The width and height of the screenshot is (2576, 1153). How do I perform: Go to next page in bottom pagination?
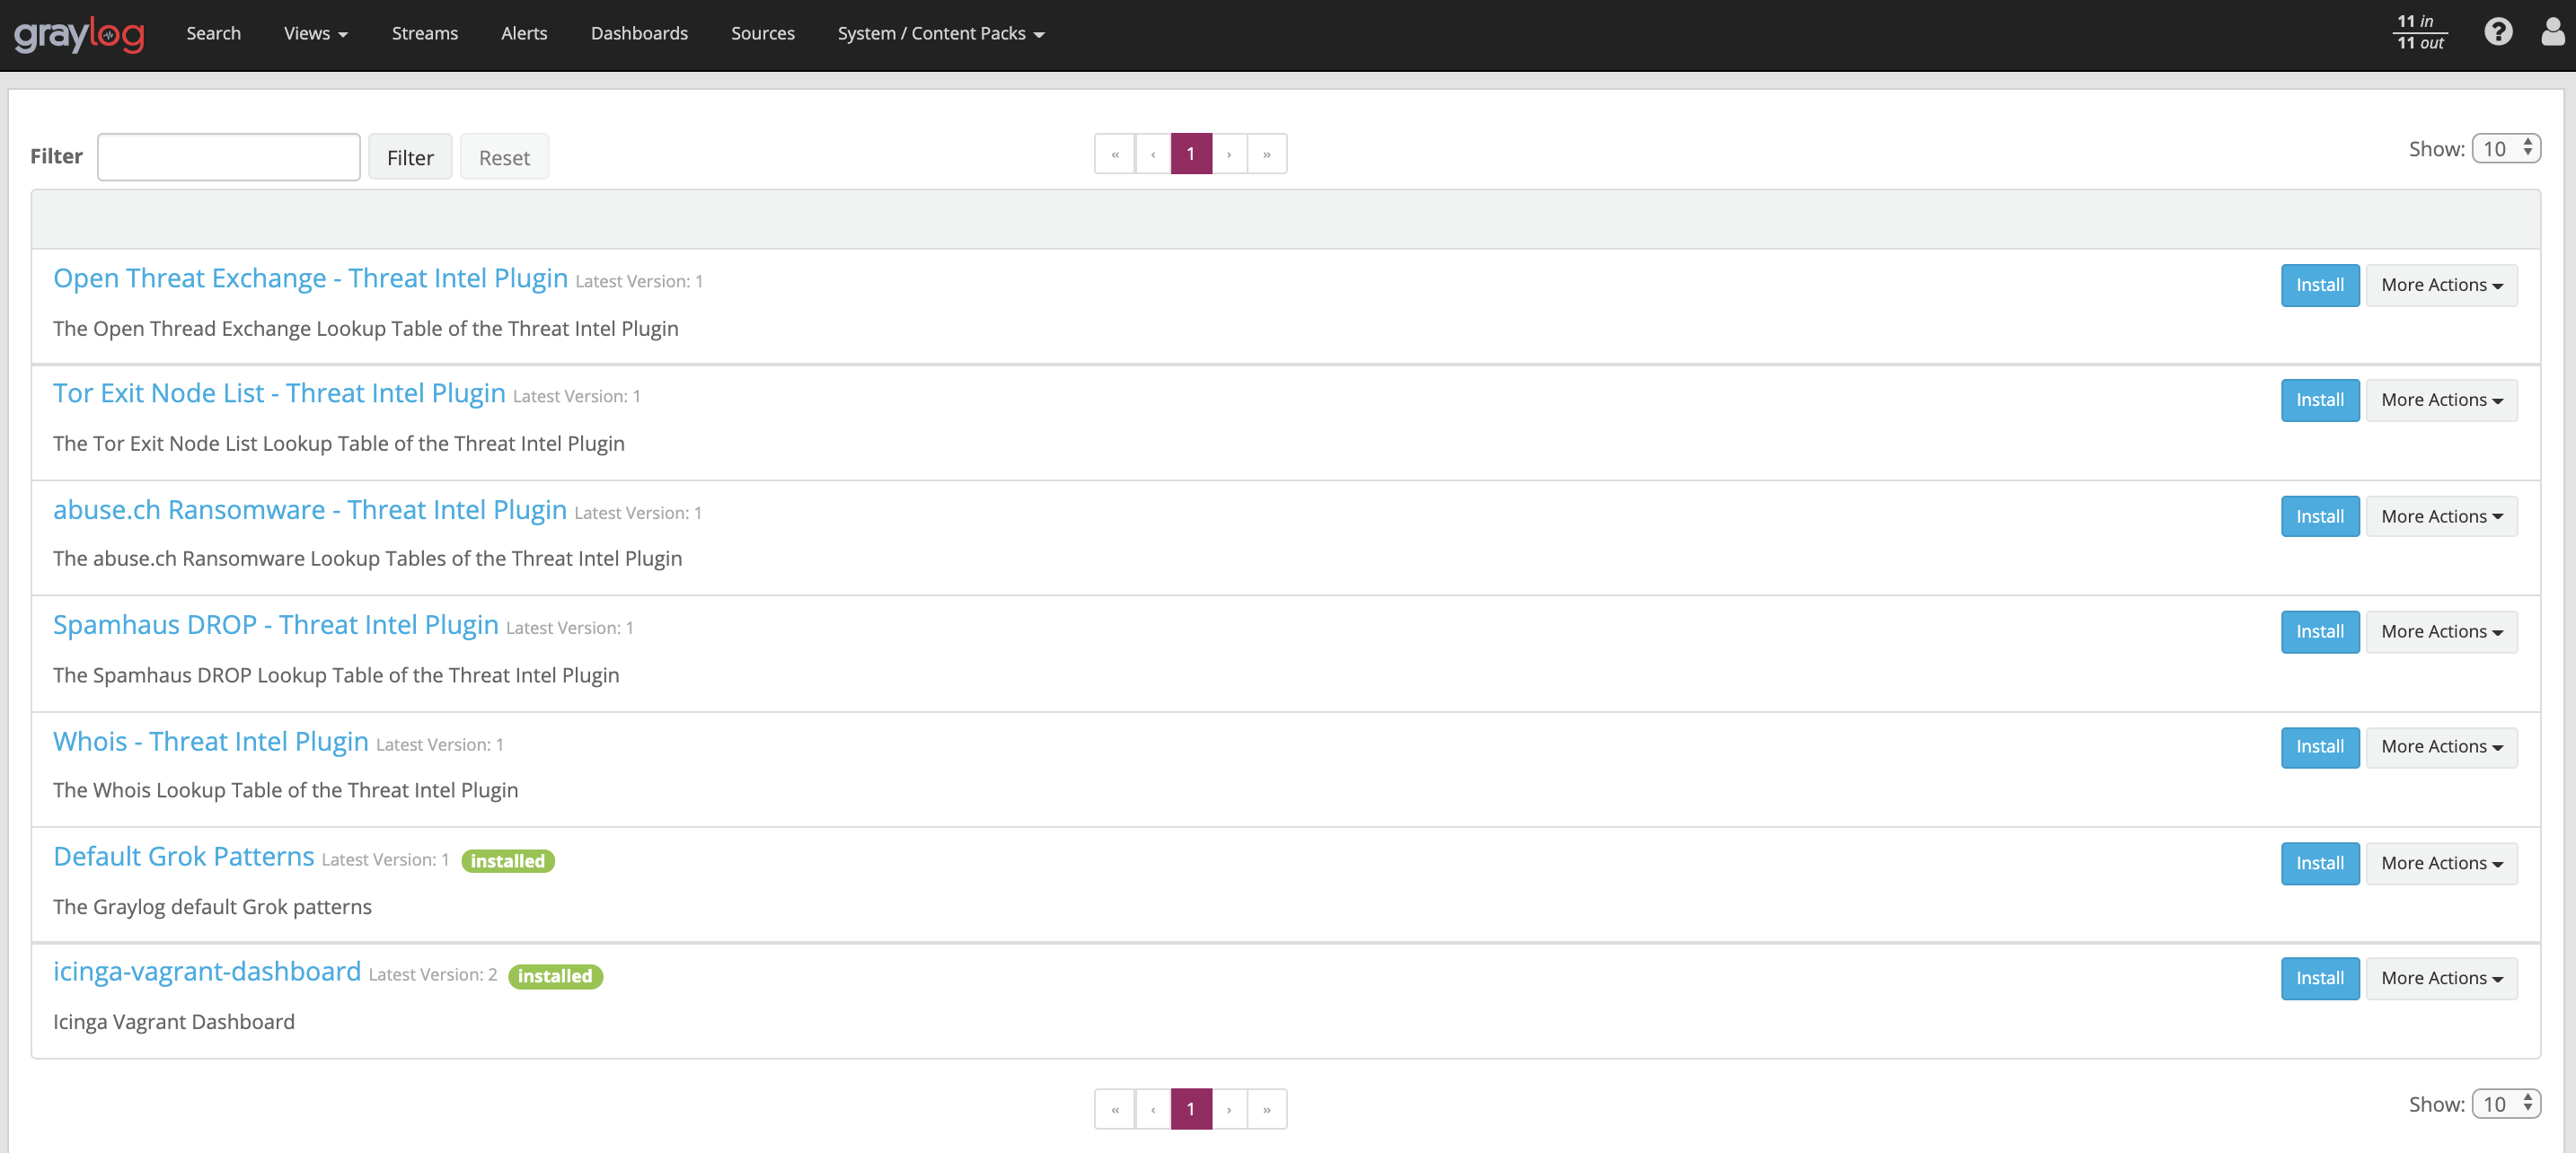point(1229,1109)
